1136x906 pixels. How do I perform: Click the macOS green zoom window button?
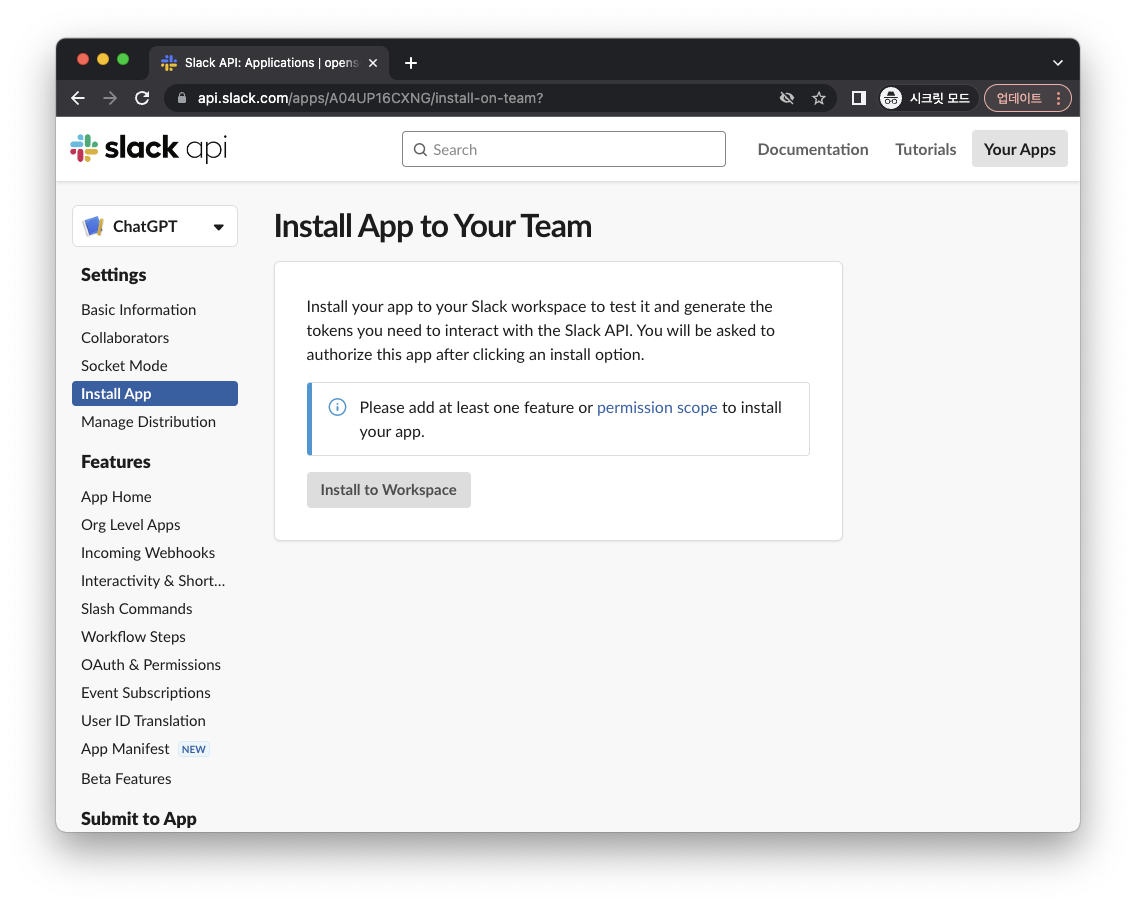tap(123, 59)
